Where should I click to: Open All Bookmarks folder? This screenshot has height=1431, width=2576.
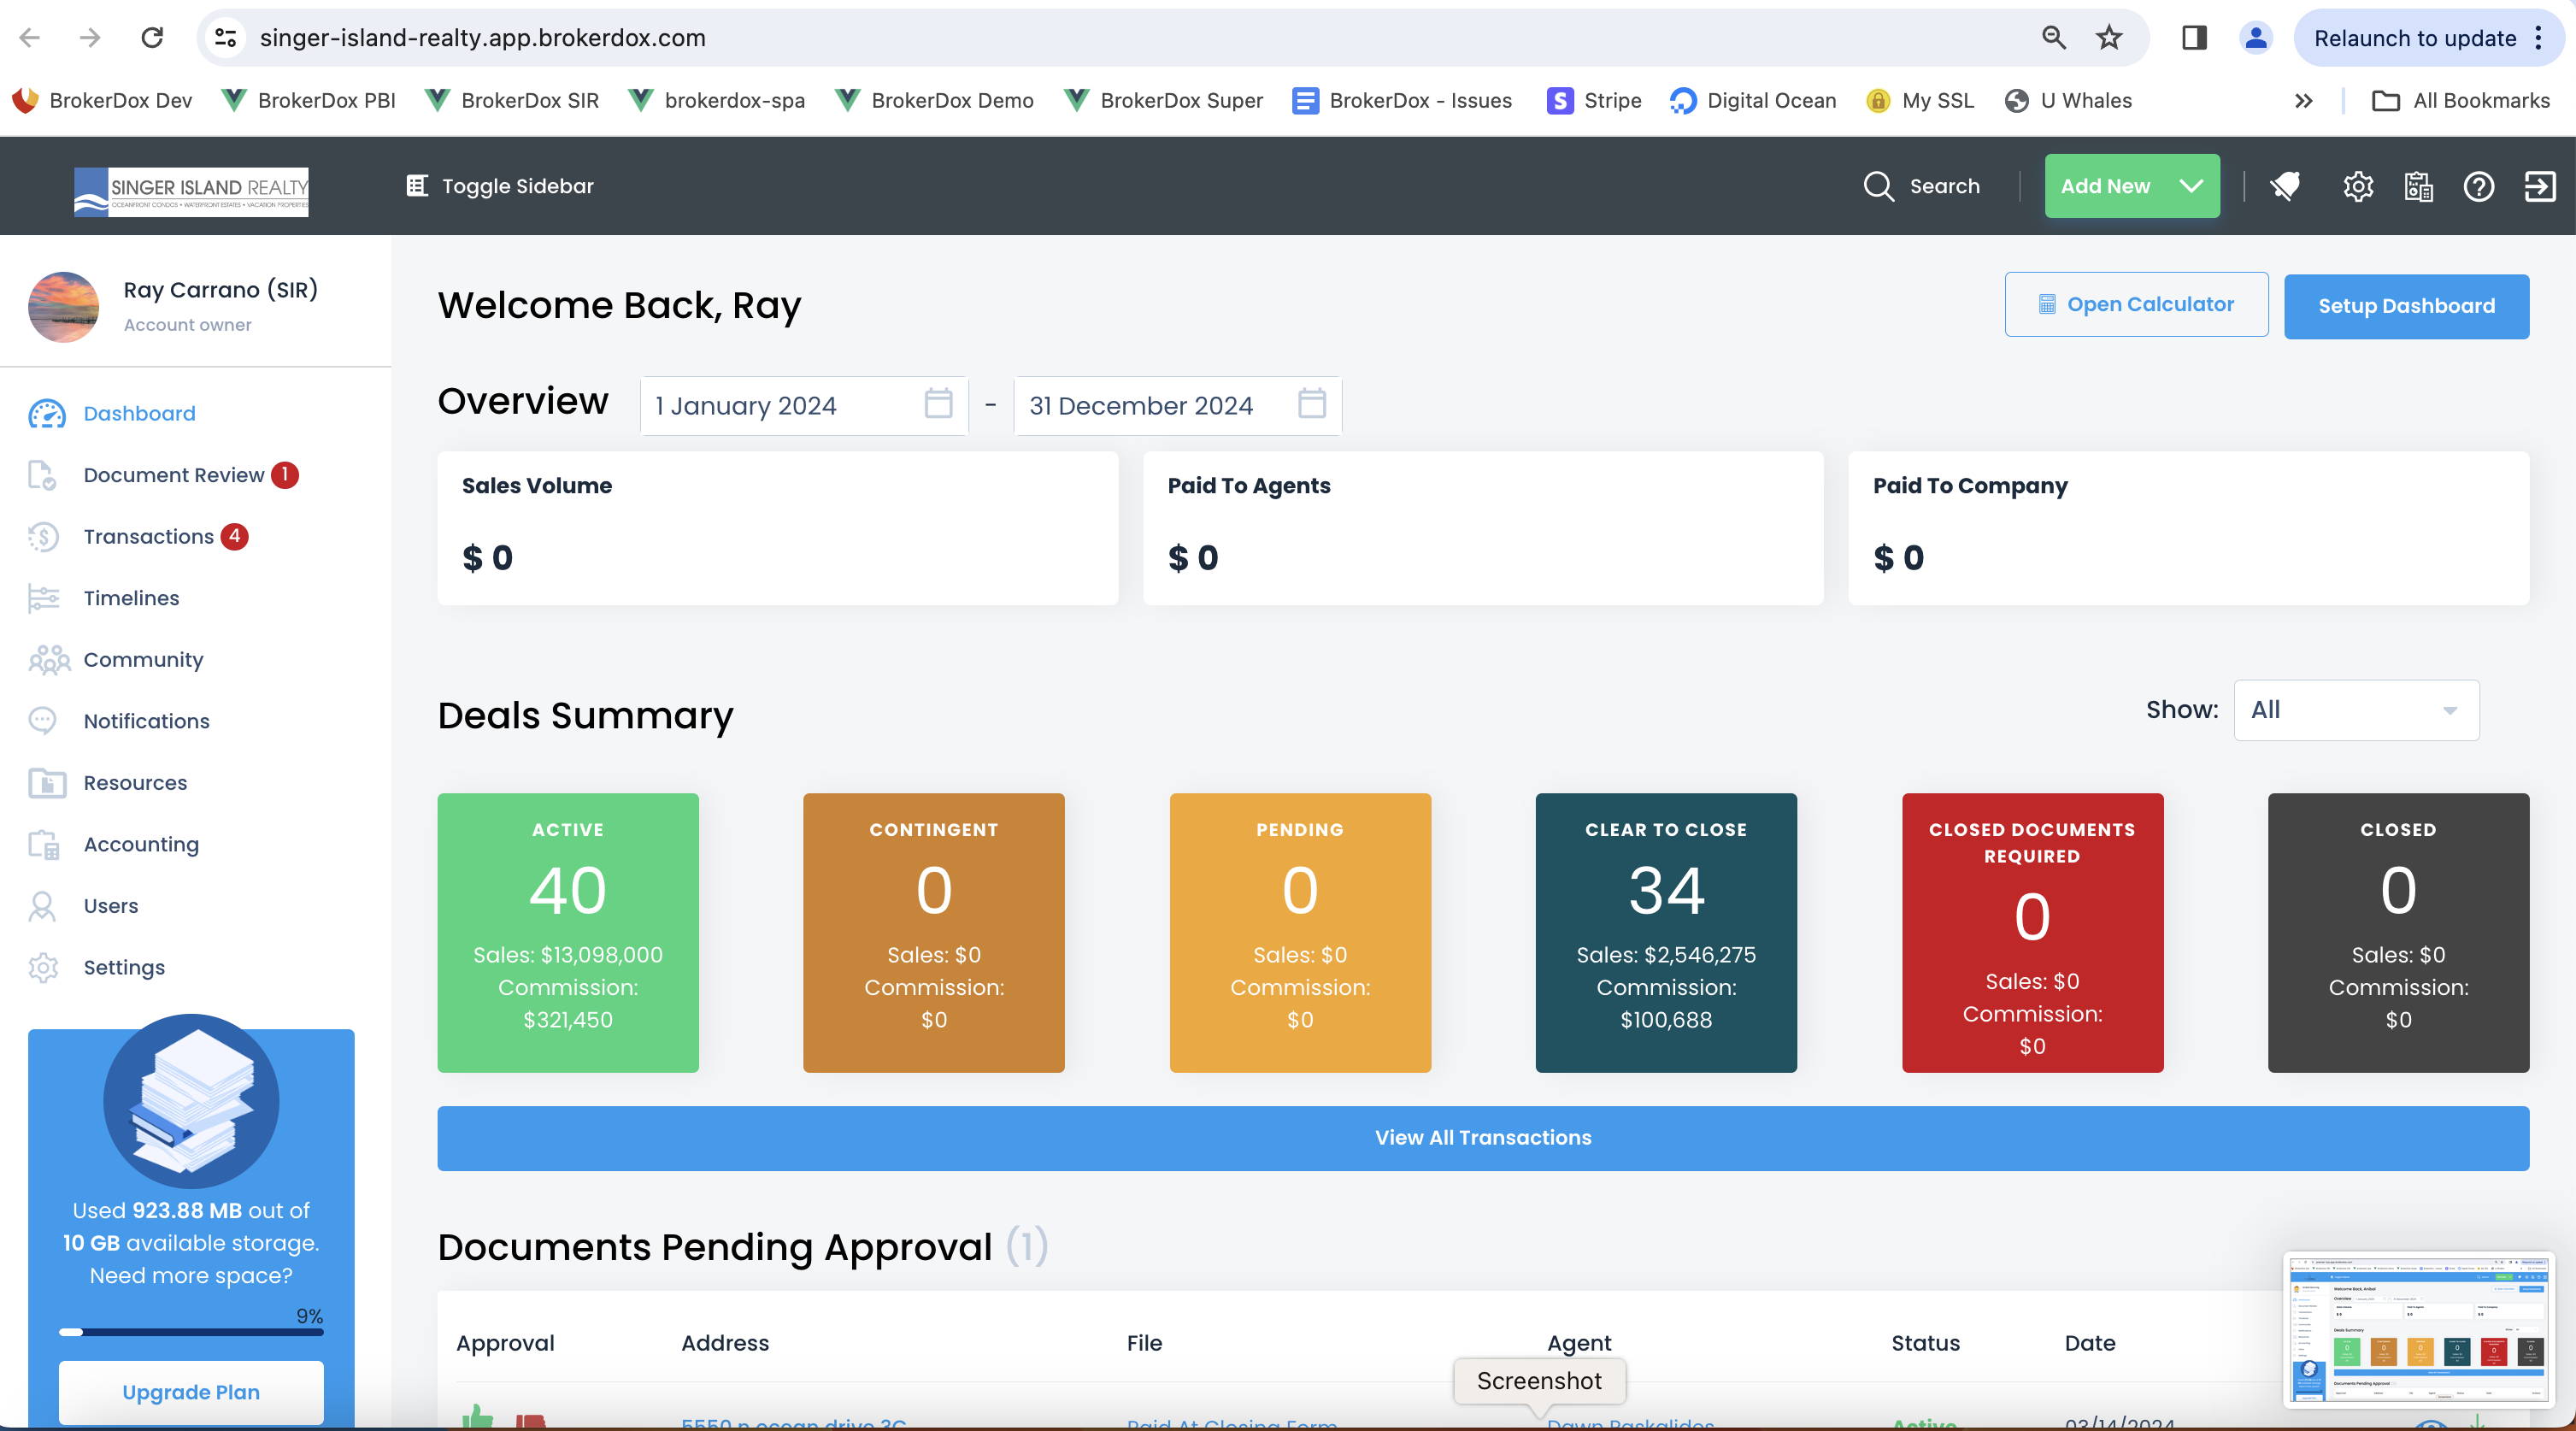click(2460, 101)
